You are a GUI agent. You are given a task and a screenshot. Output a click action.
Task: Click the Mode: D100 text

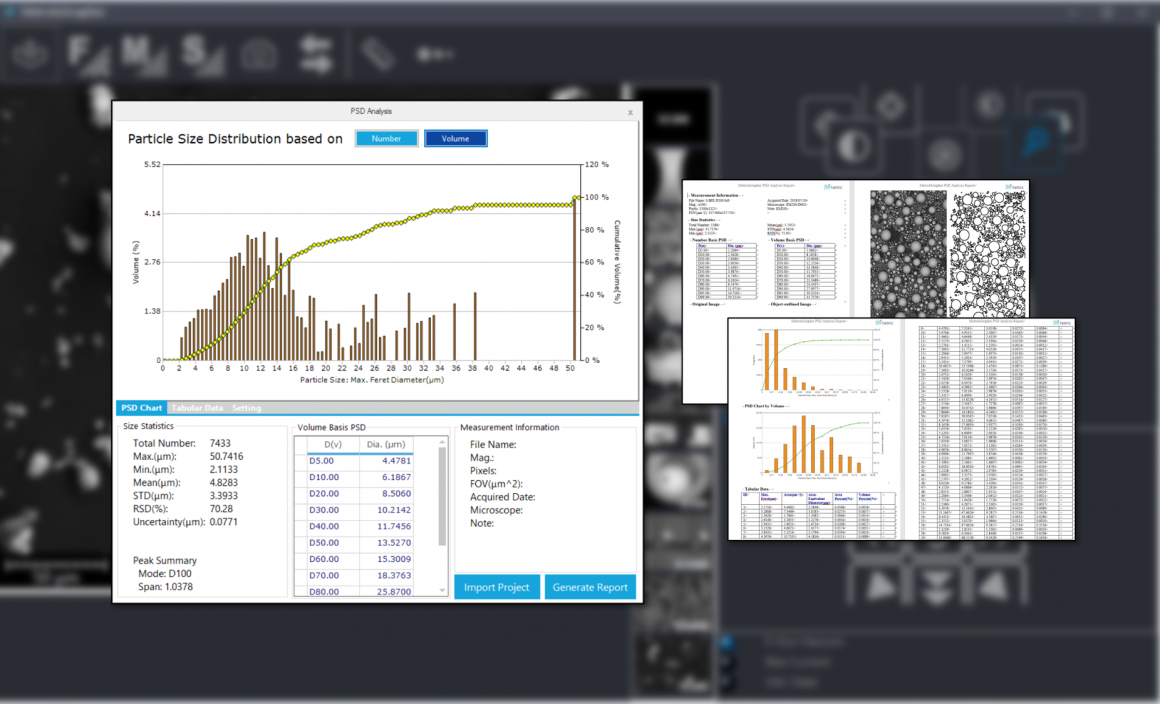click(164, 573)
